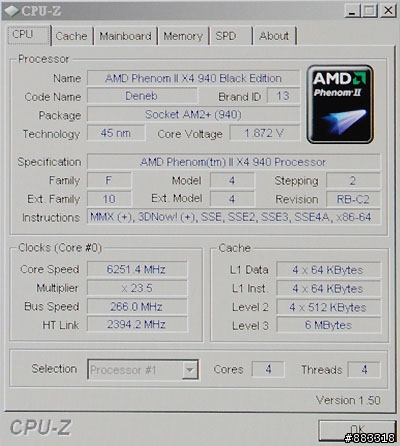400x446 pixels.
Task: Click the Core Speed value 6251.4 MHz
Action: coord(137,269)
